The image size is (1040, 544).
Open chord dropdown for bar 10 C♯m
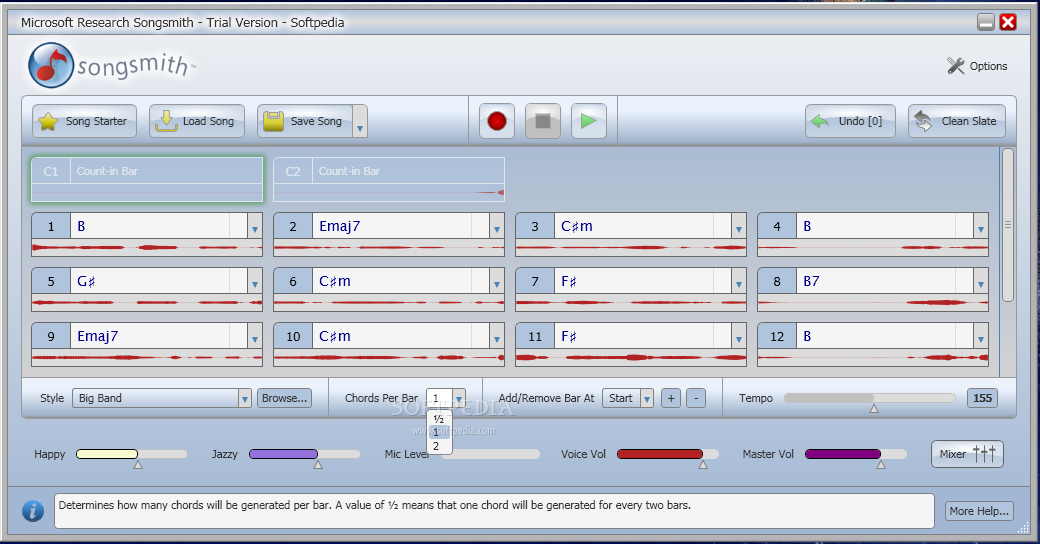[x=497, y=336]
